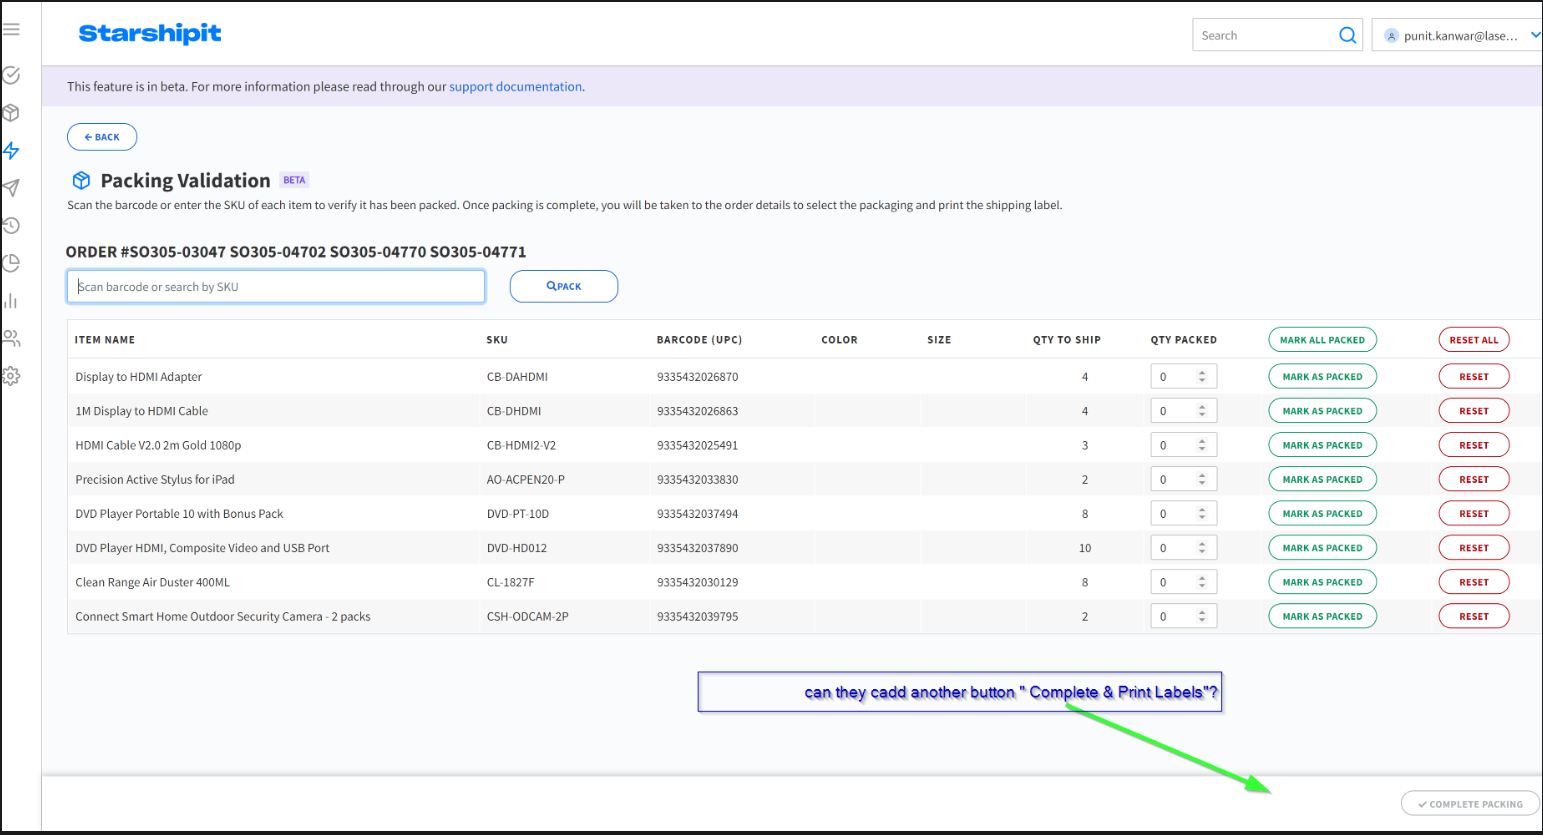Open the checkmark circle sidebar icon
Image resolution: width=1543 pixels, height=835 pixels.
tap(11, 75)
